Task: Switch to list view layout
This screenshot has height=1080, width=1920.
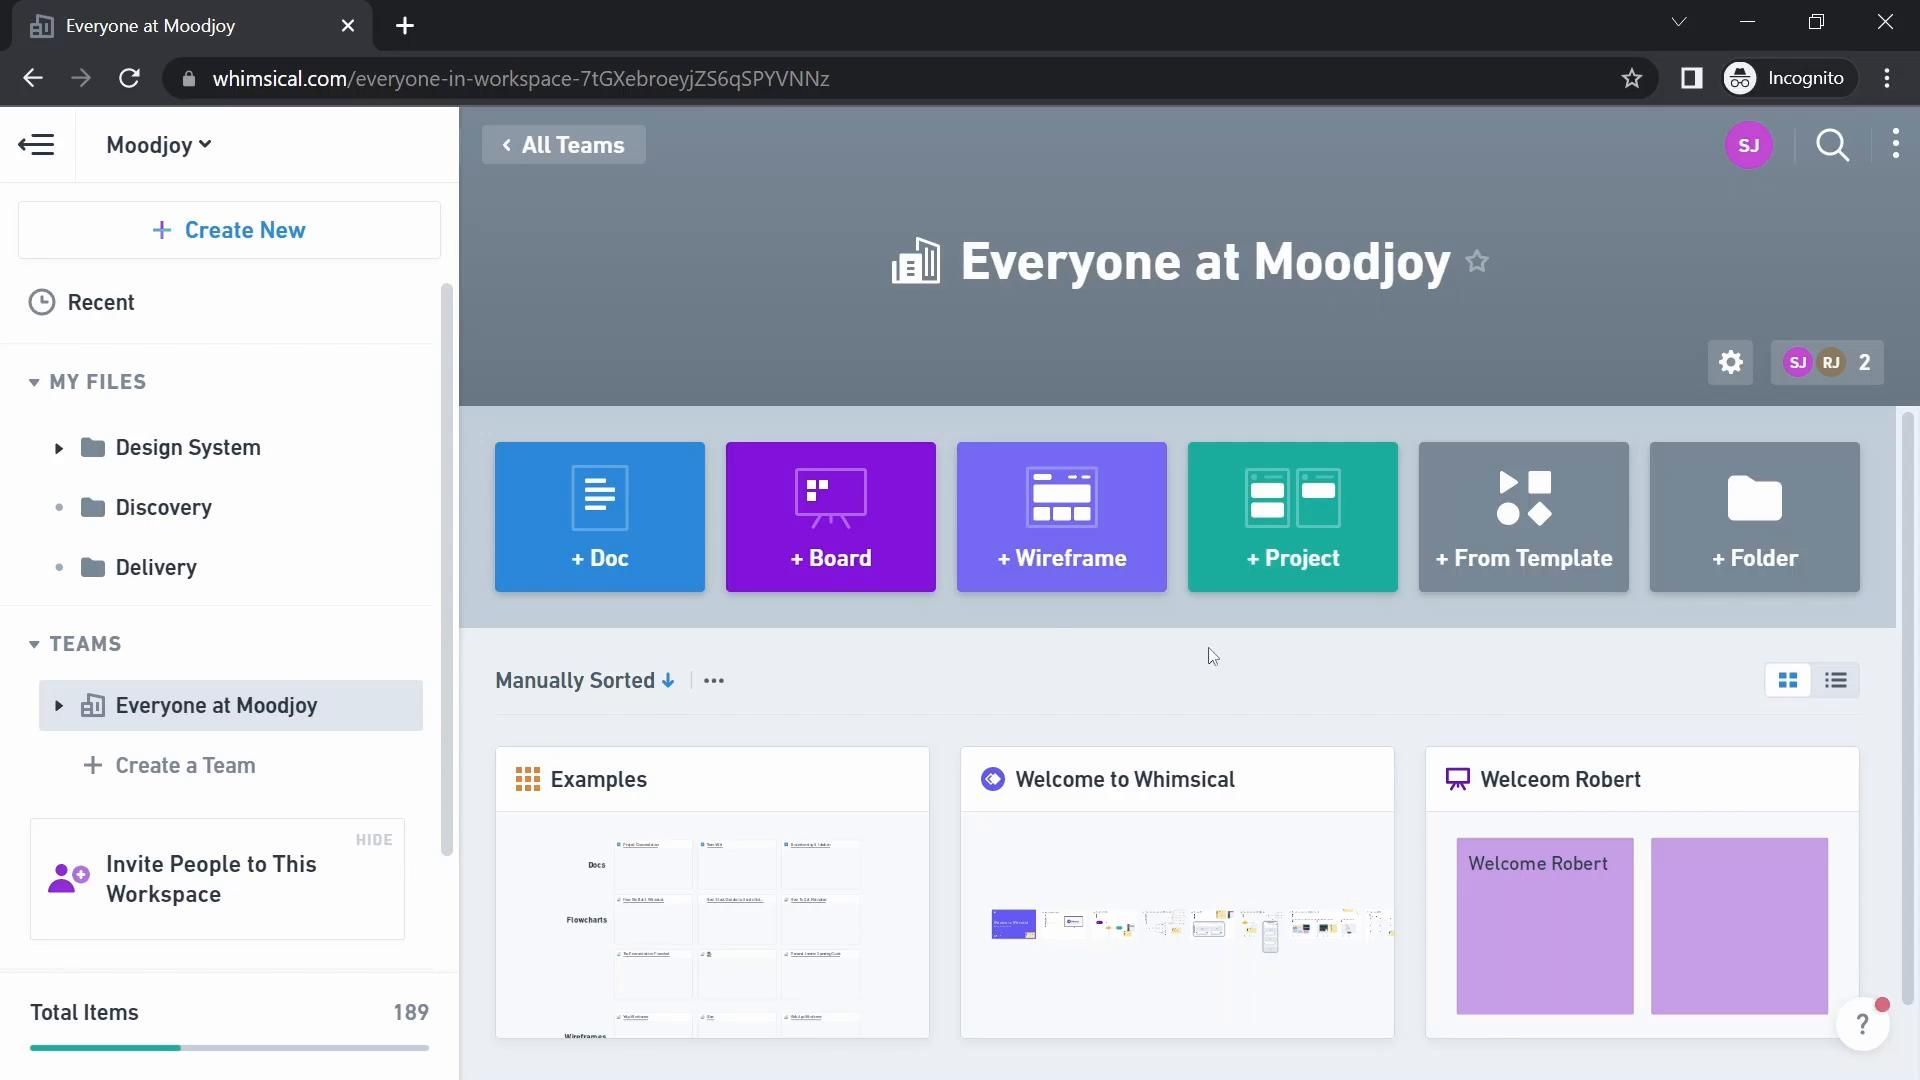Action: click(x=1835, y=681)
